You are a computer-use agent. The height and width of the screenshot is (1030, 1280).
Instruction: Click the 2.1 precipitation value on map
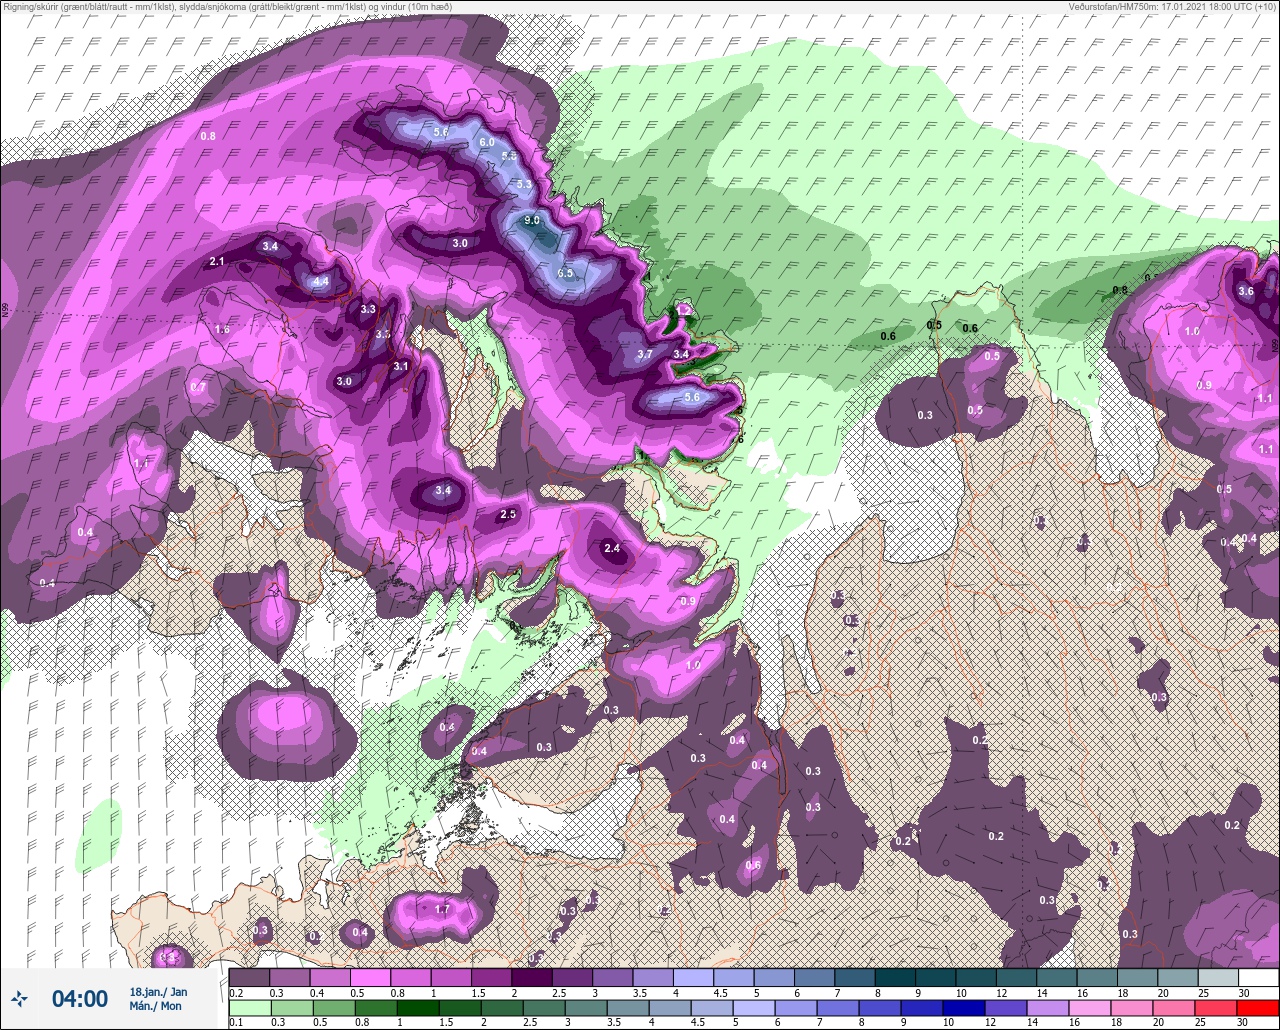pyautogui.click(x=217, y=261)
